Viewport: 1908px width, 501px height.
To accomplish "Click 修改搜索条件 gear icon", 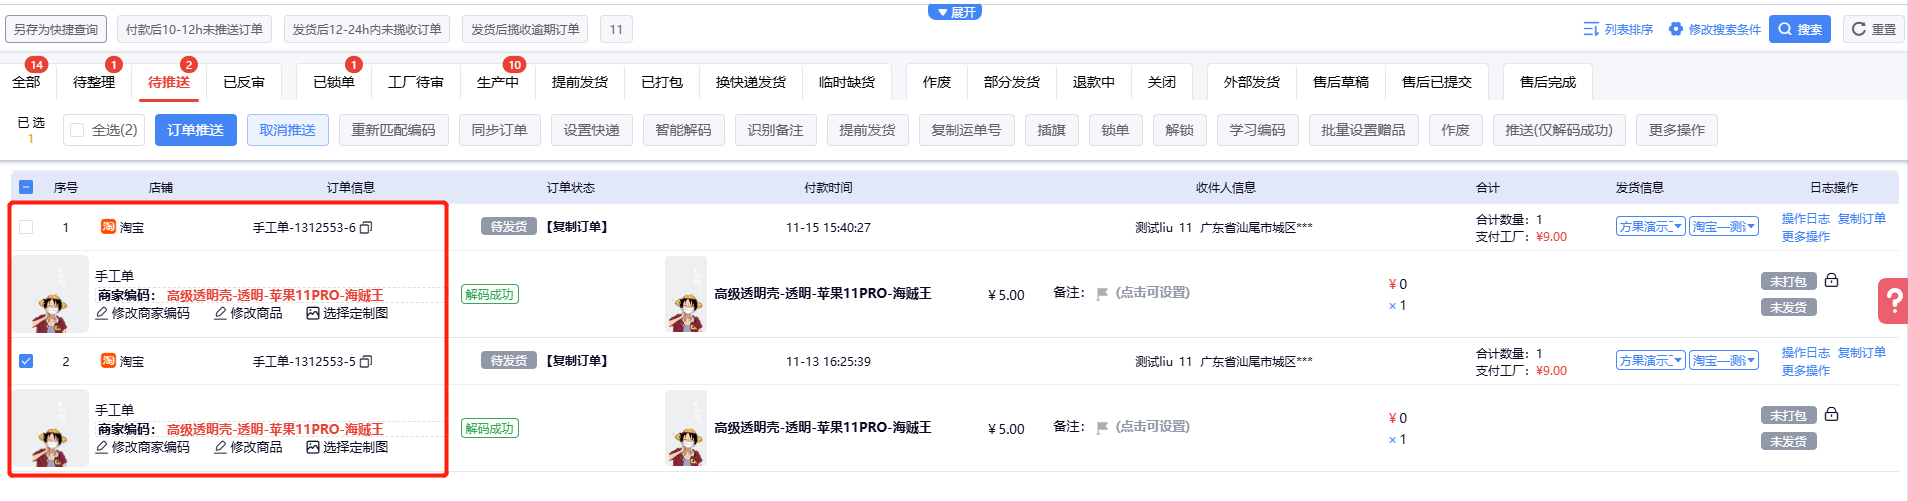I will [1676, 29].
